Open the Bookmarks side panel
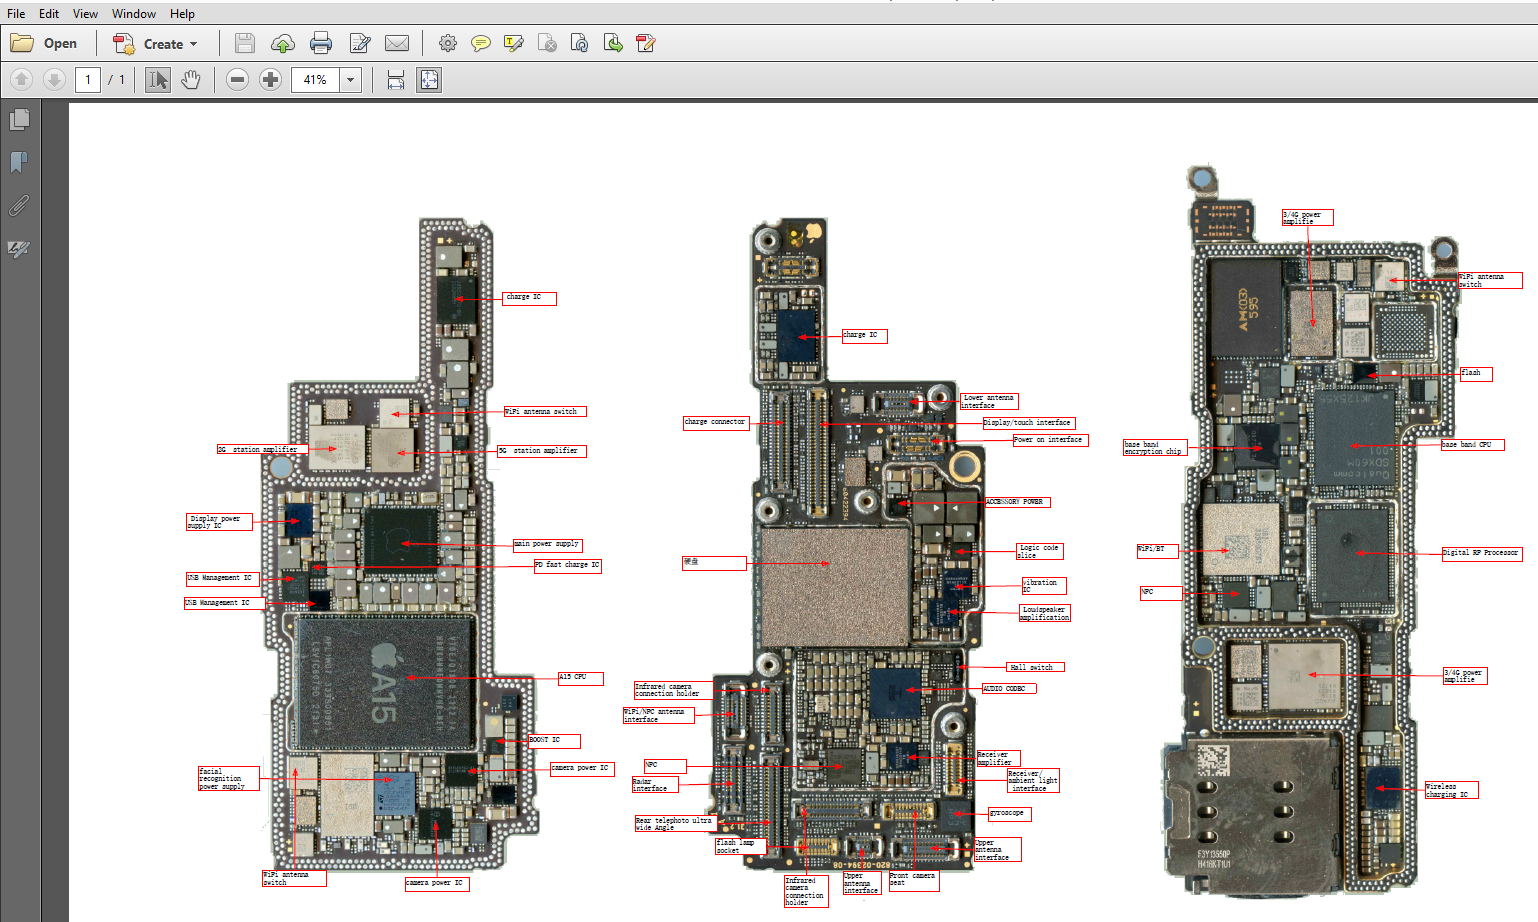Image resolution: width=1538 pixels, height=922 pixels. [x=19, y=162]
